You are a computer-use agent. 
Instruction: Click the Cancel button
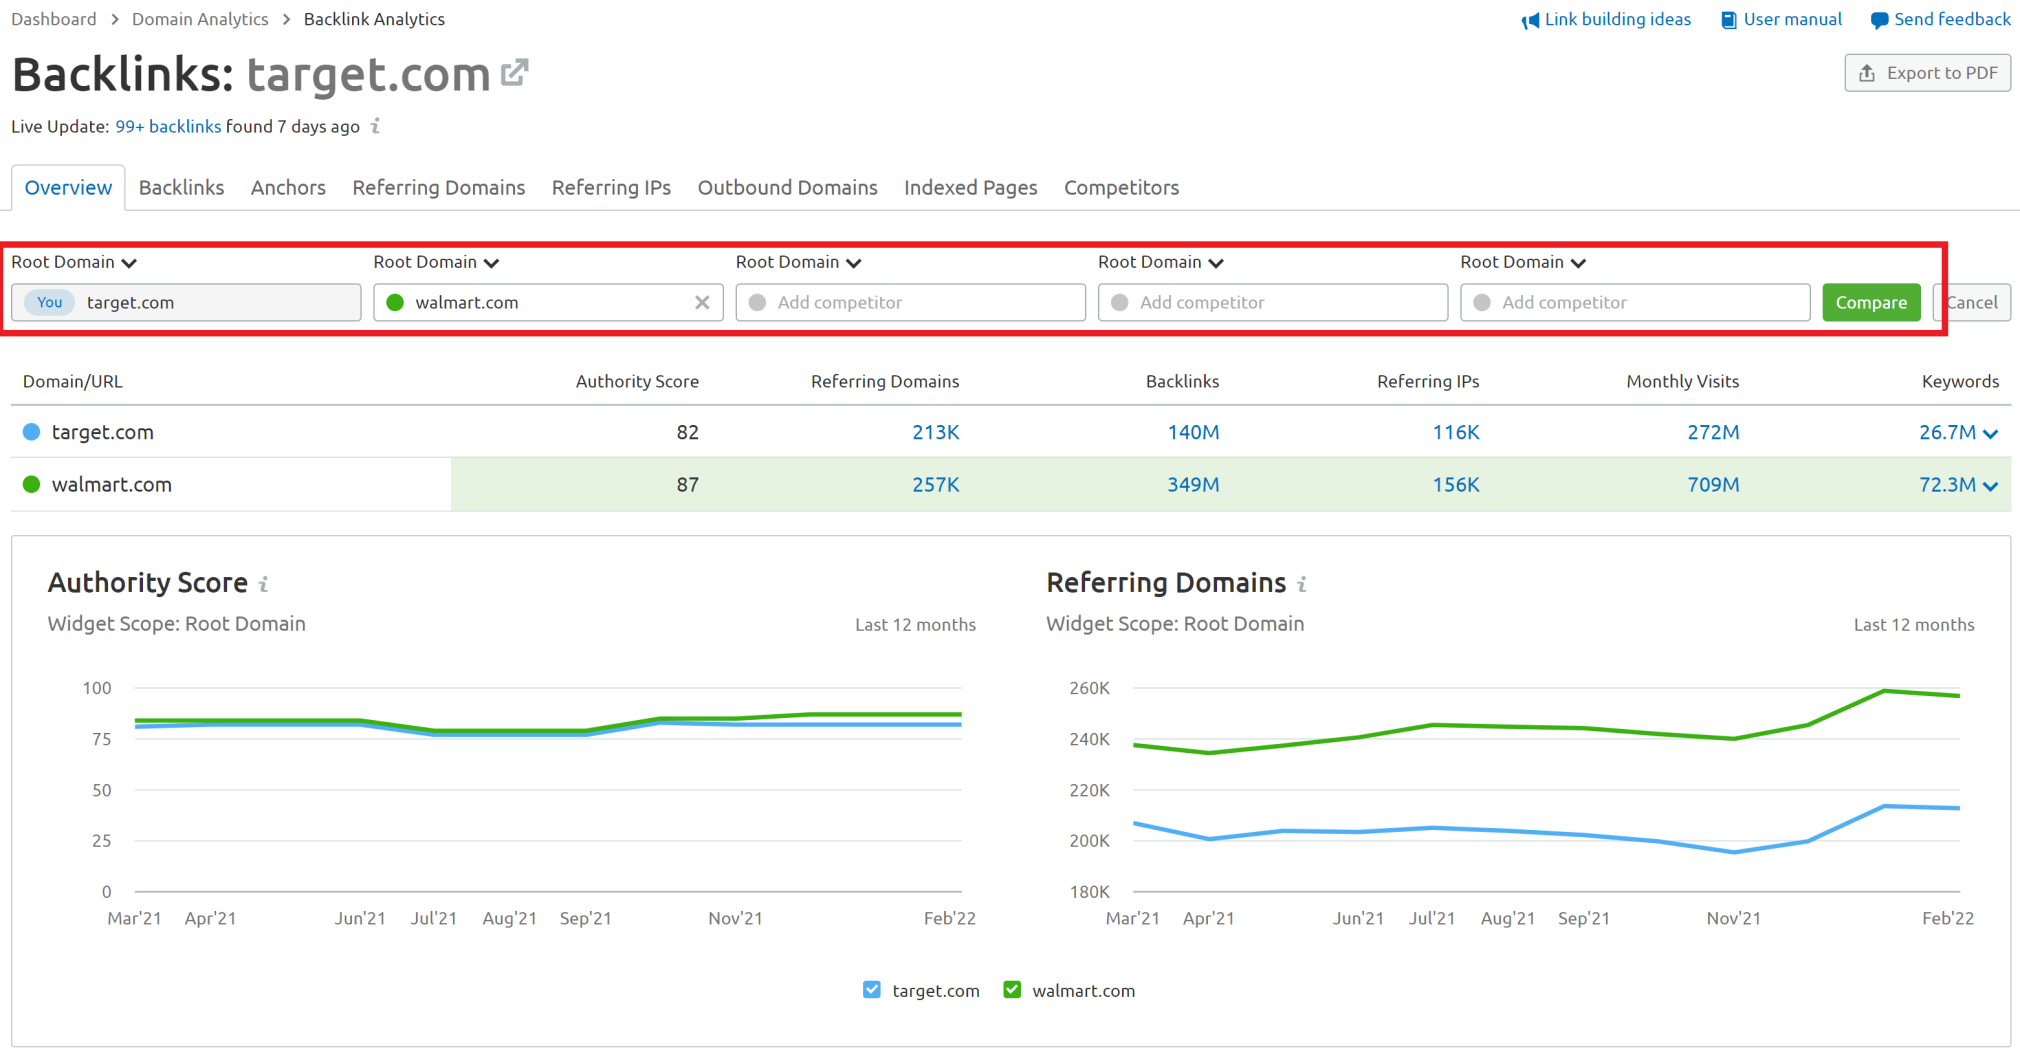click(x=1972, y=302)
